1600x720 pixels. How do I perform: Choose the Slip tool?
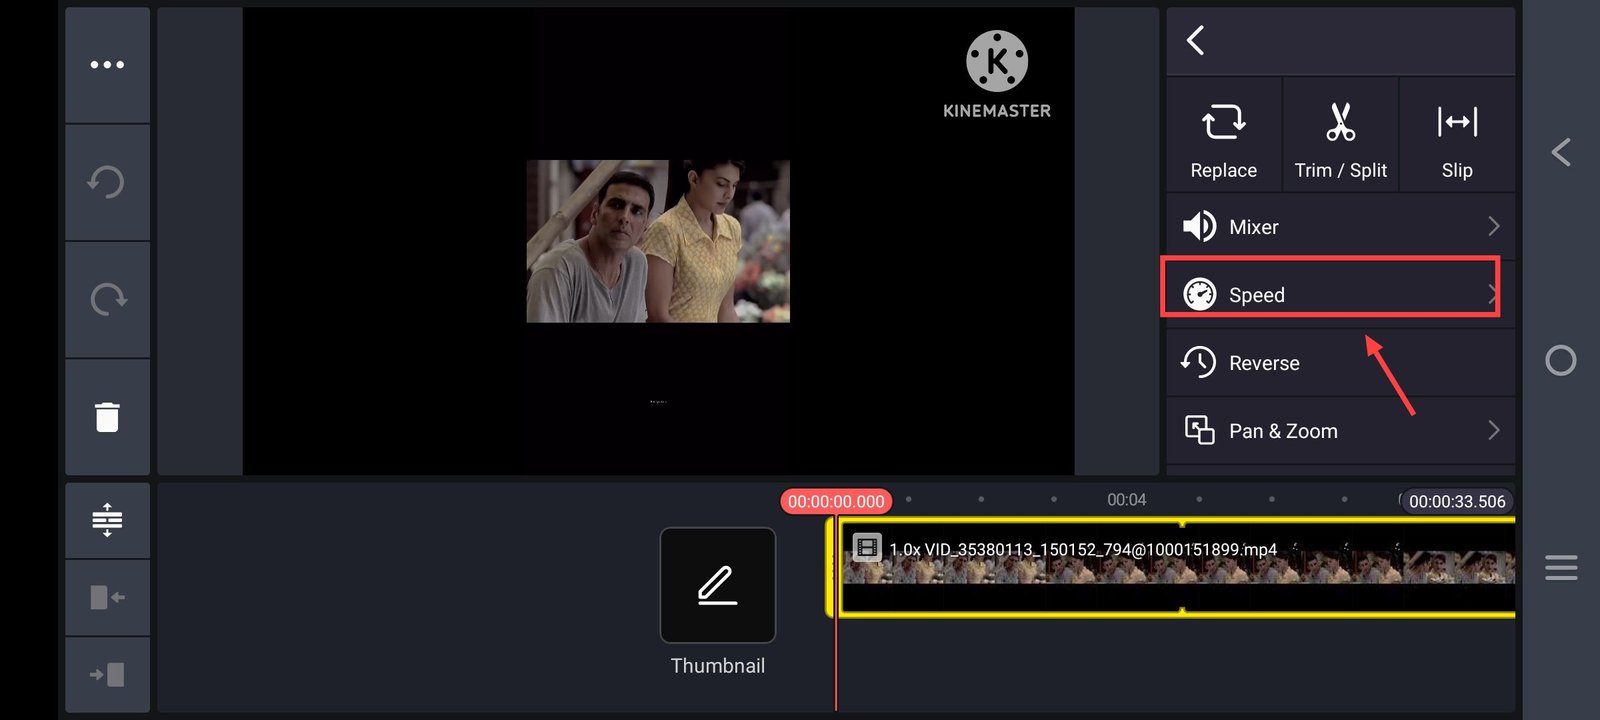click(1457, 137)
